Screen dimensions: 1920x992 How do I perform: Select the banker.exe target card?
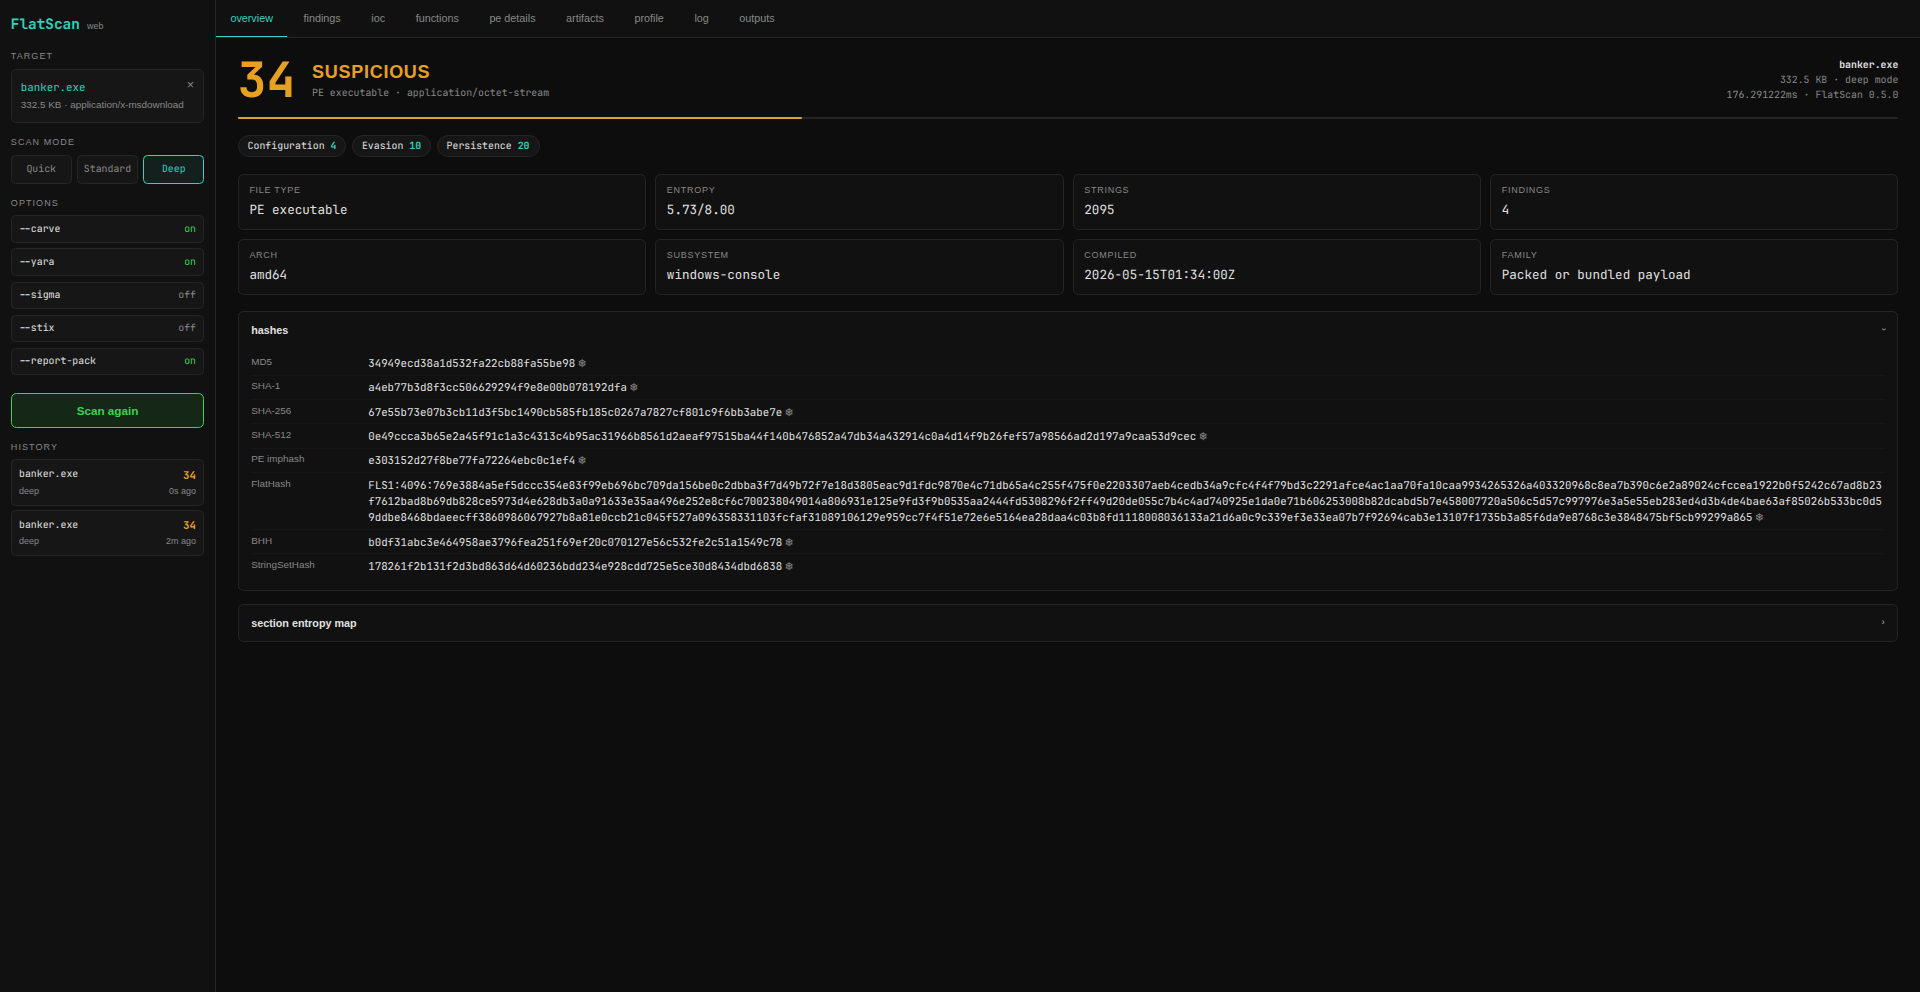[x=107, y=96]
